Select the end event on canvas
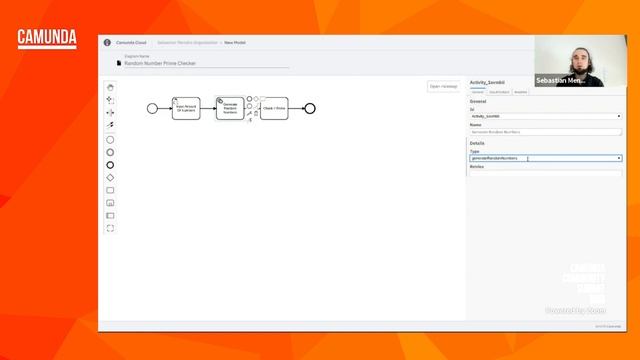This screenshot has width=640, height=360. [310, 109]
